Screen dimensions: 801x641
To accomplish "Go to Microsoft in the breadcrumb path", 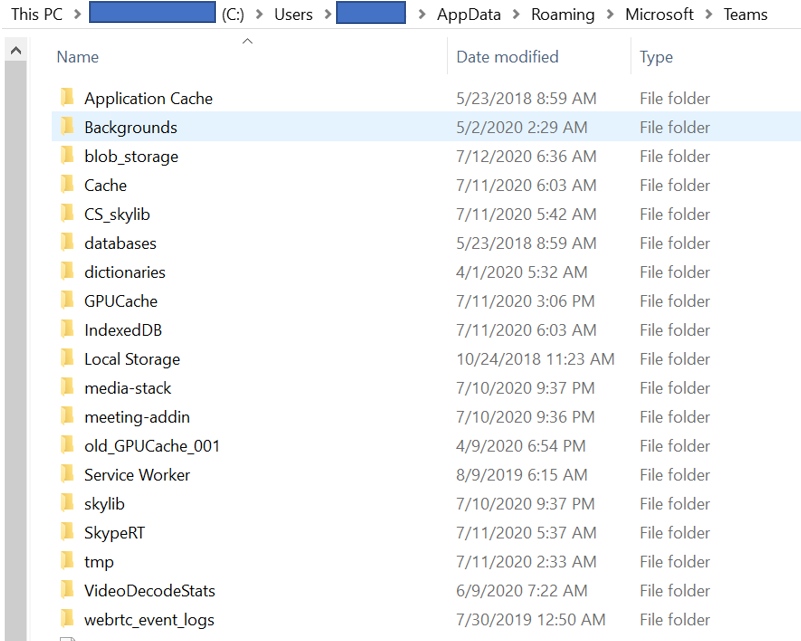I will pyautogui.click(x=659, y=14).
